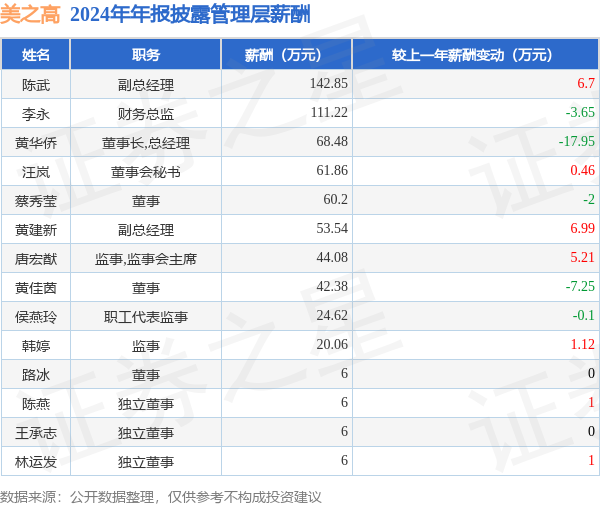Image resolution: width=600 pixels, height=506 pixels.
Task: Select the name 黄华侨
Action: click(36, 143)
